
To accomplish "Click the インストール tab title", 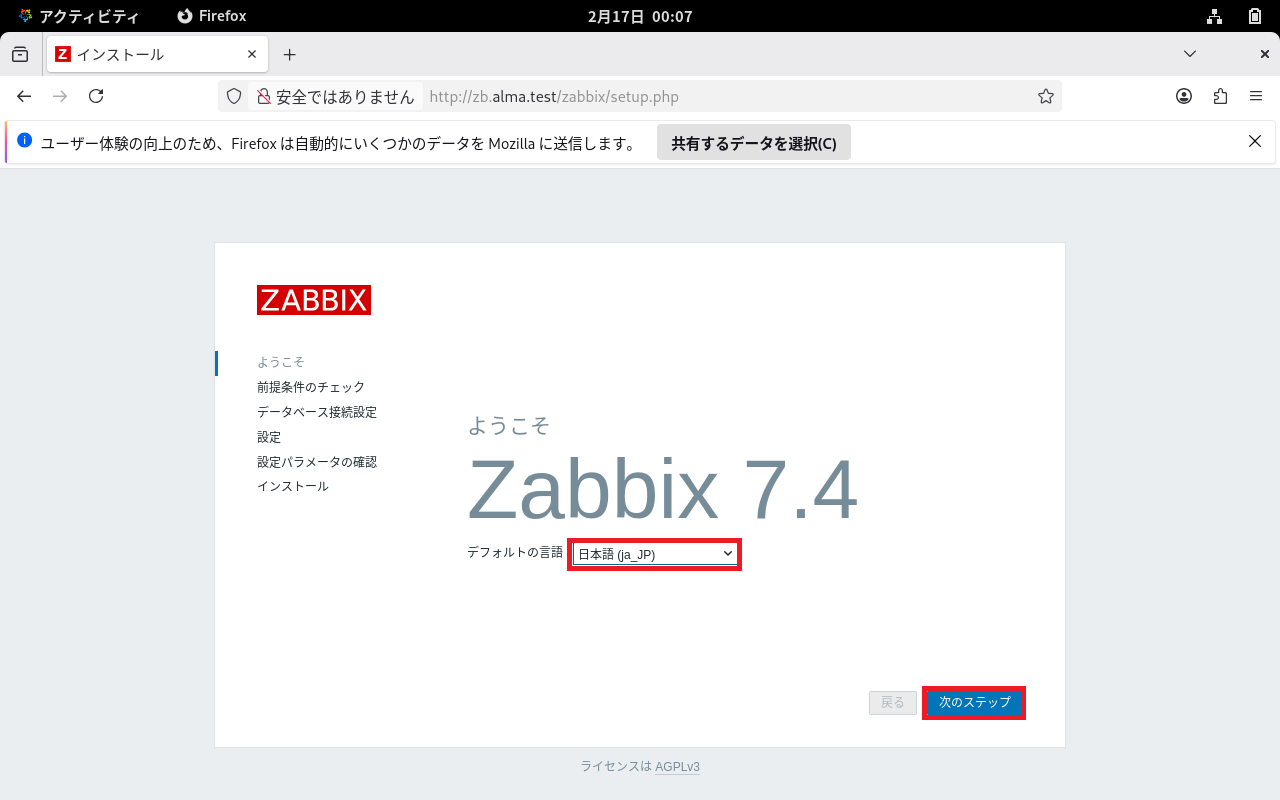I will [x=121, y=54].
